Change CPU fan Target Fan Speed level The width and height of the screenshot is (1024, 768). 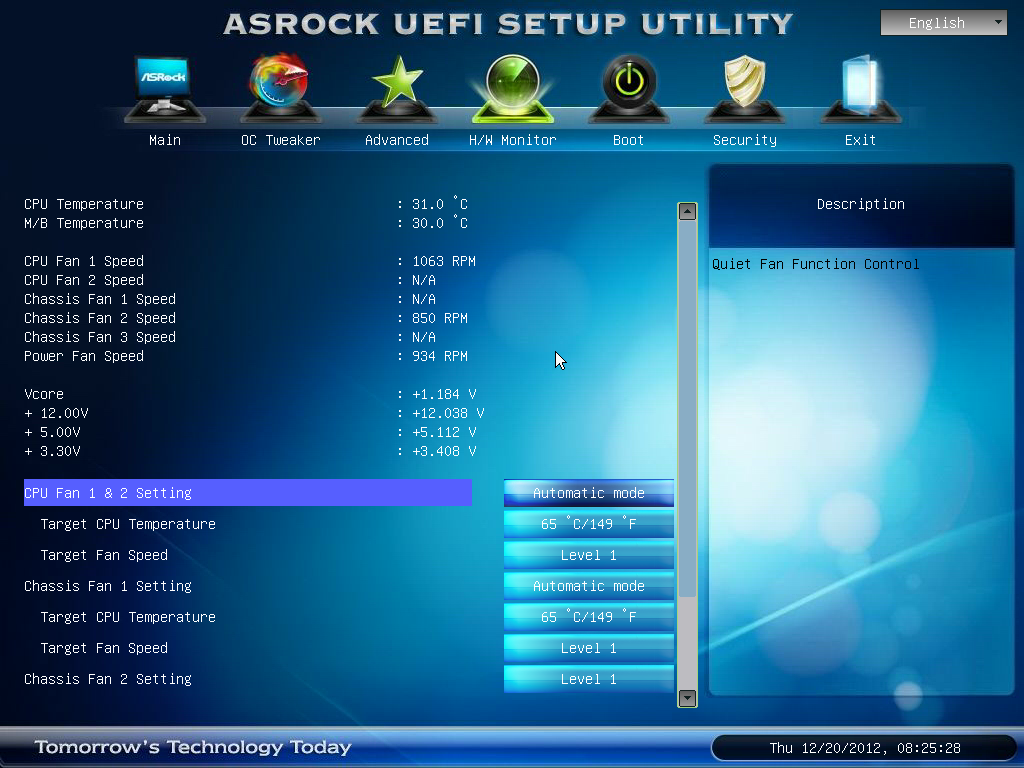588,555
